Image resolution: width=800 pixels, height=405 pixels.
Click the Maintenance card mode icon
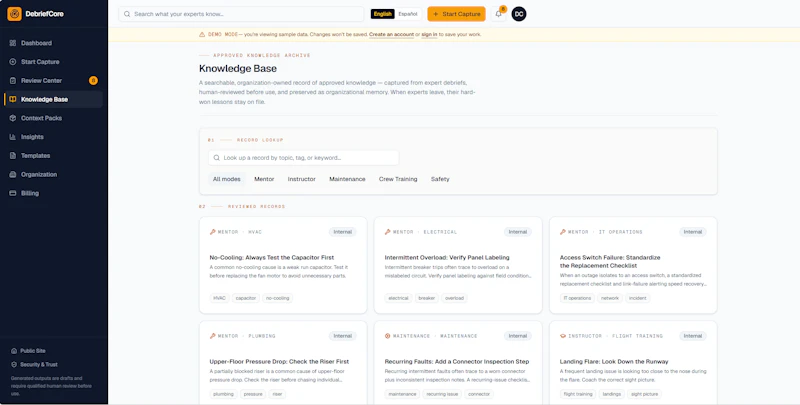(x=388, y=336)
